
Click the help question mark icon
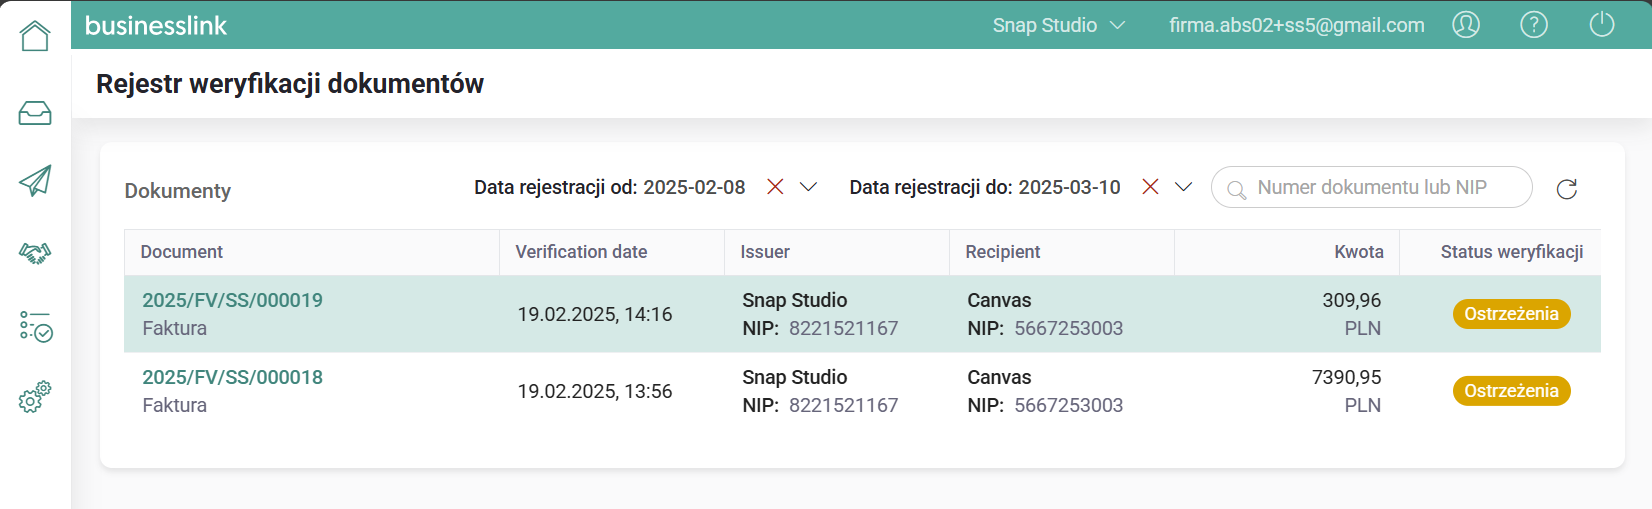pos(1534,25)
